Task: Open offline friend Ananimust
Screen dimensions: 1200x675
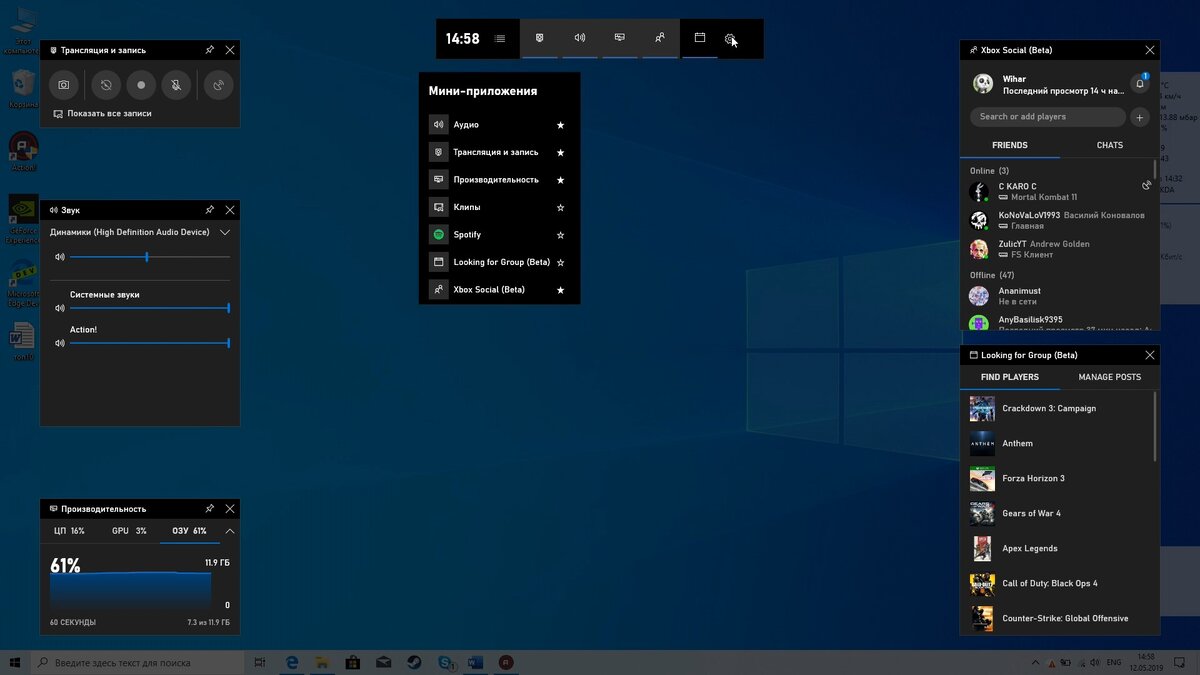Action: point(1056,296)
